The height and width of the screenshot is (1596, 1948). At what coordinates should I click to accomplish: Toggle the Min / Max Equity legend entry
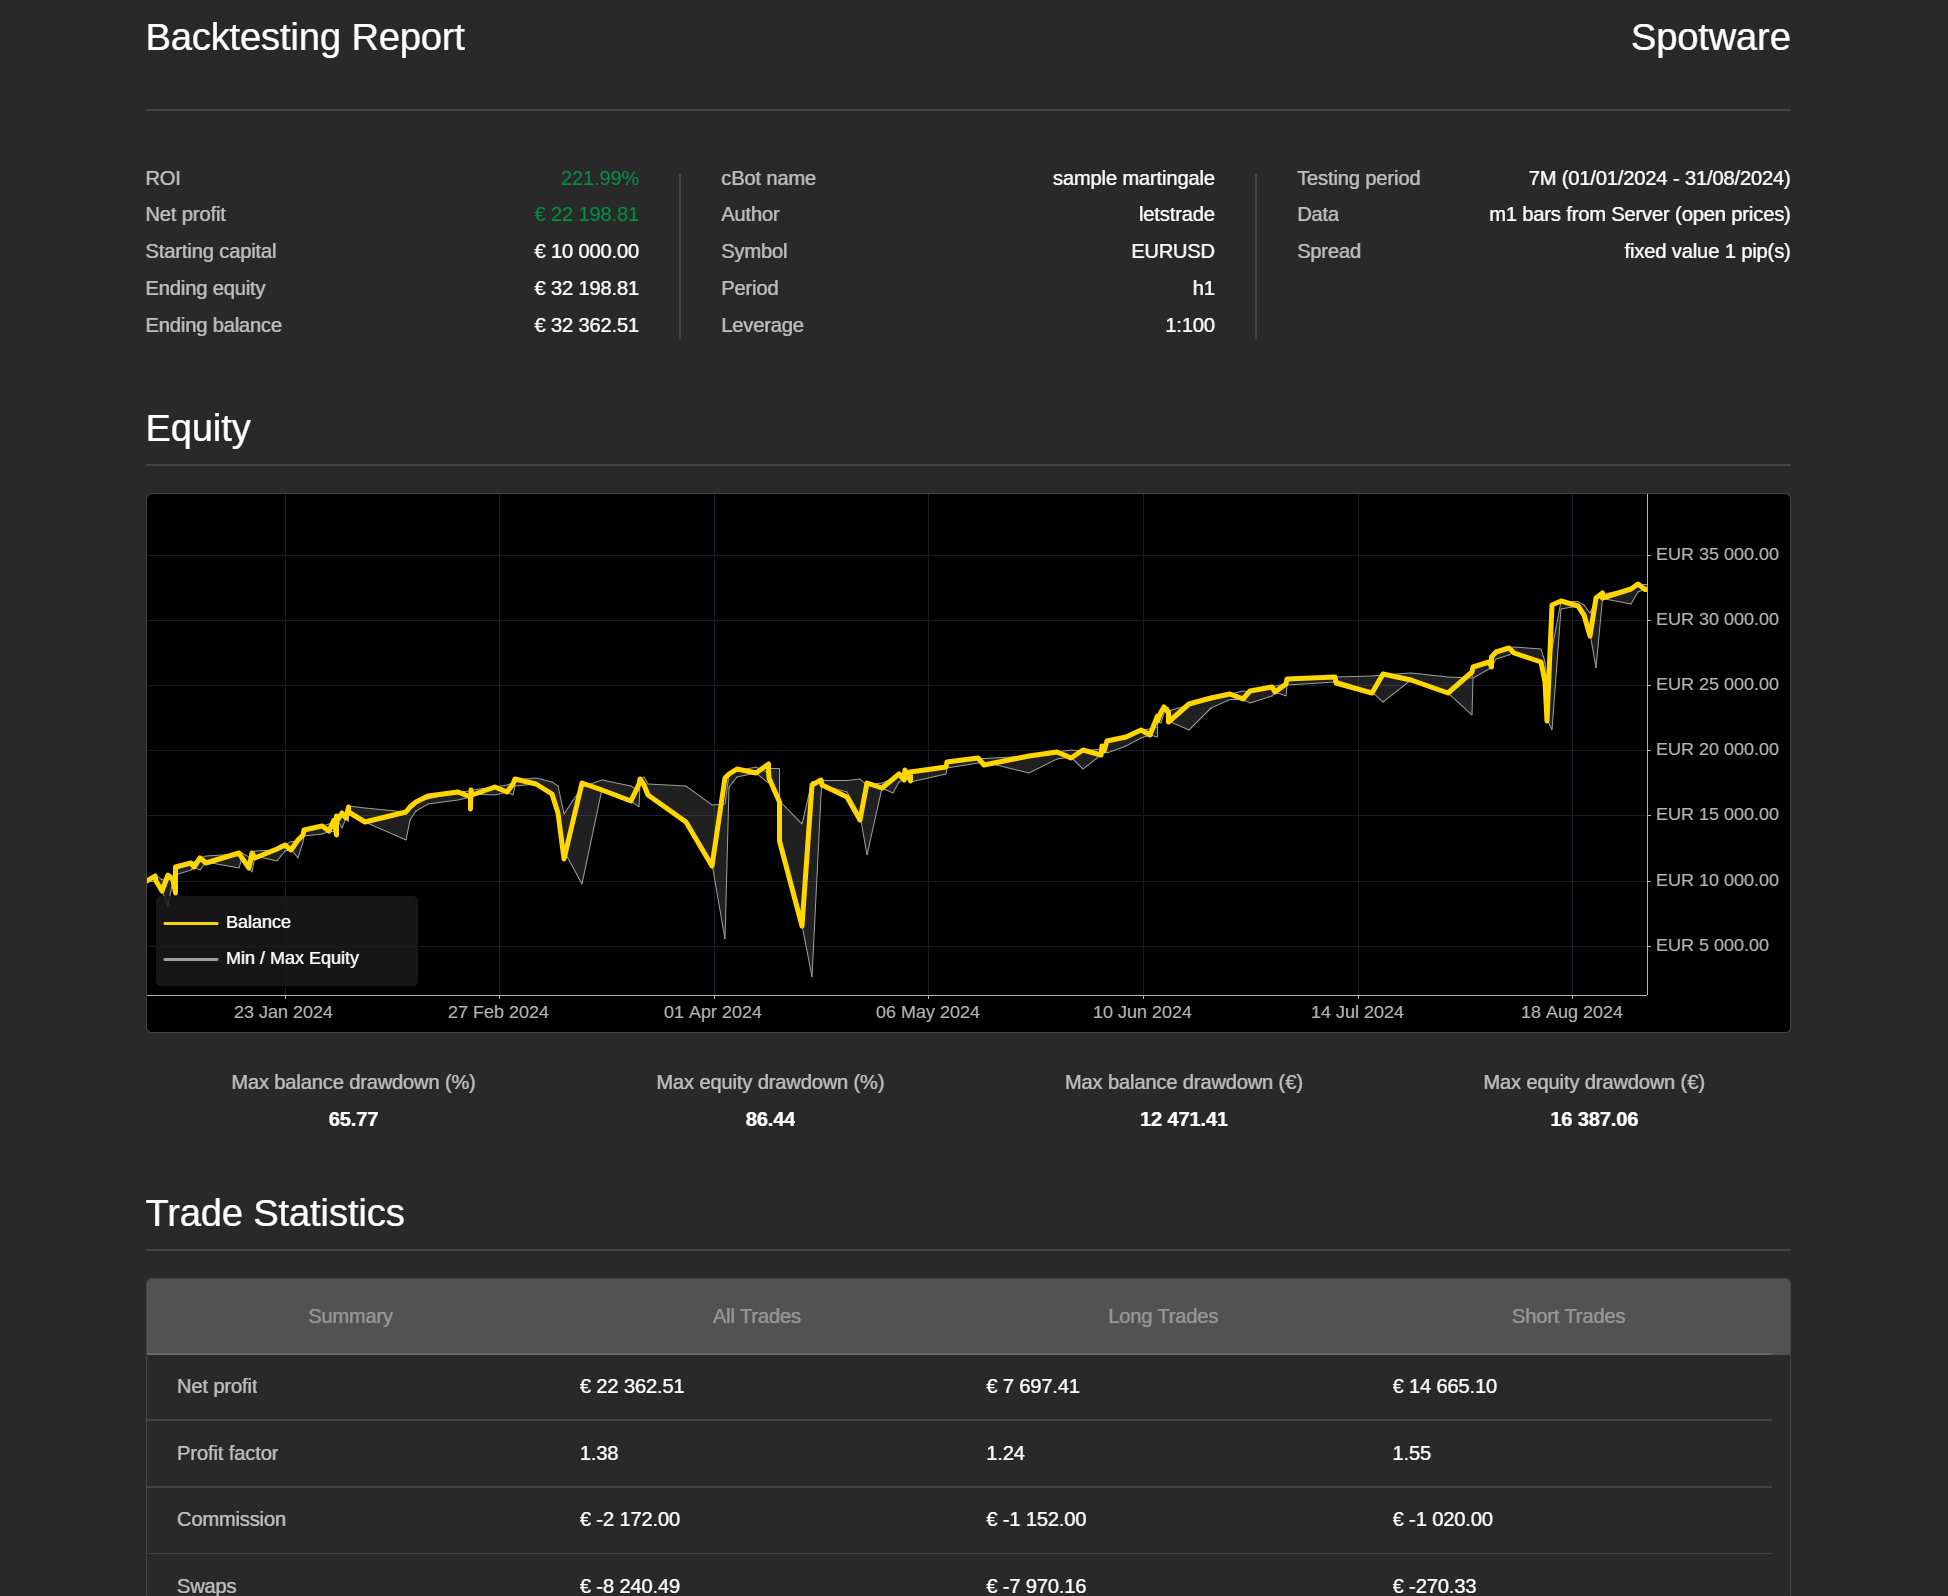coord(292,958)
